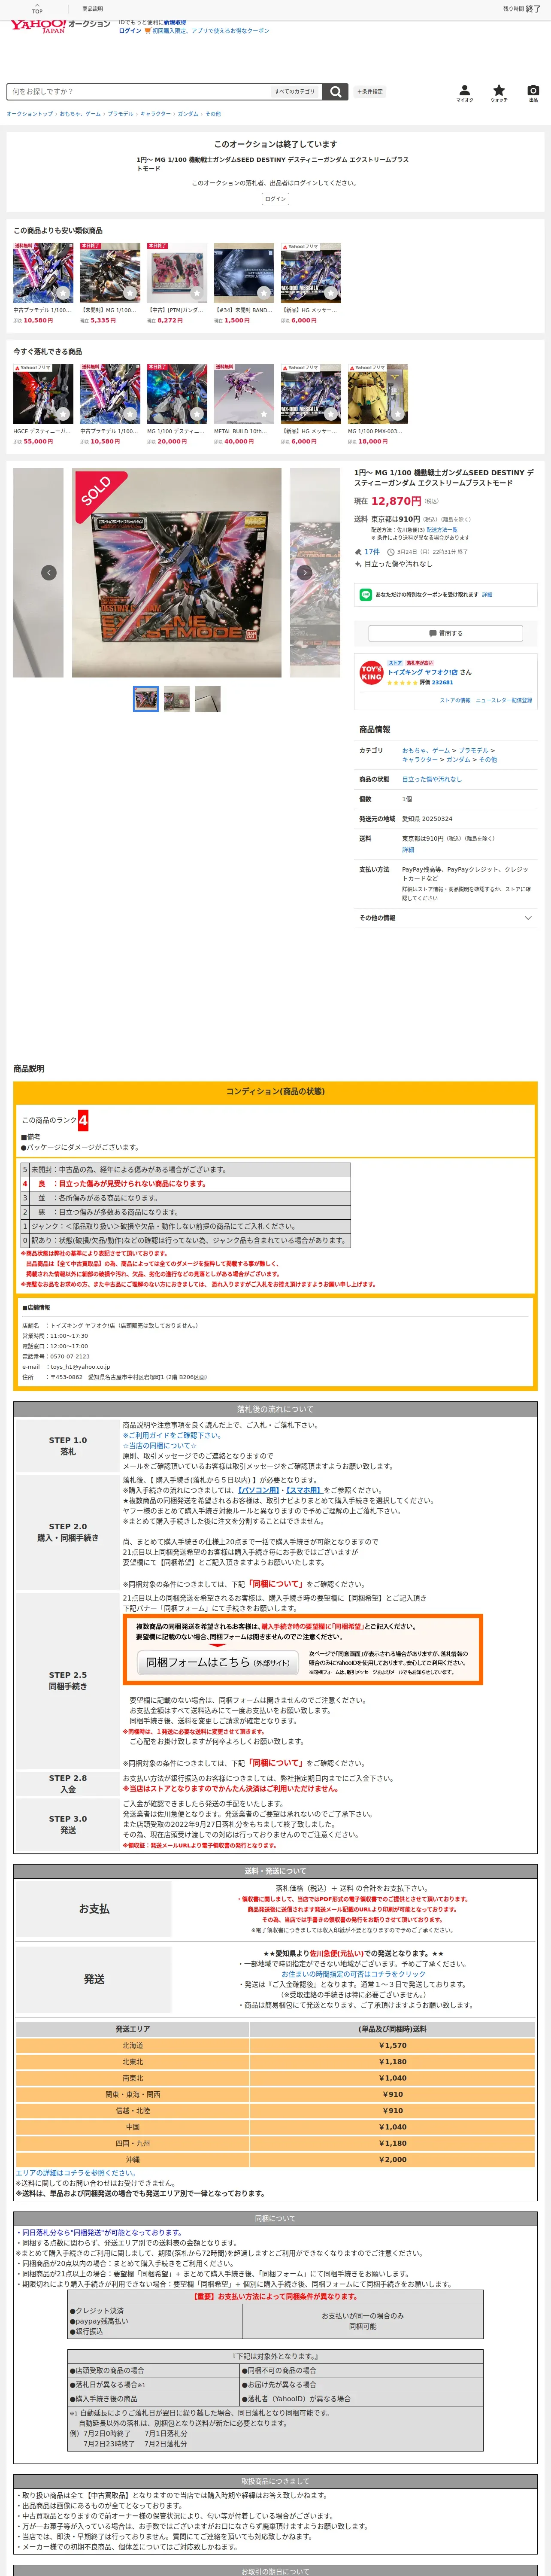Open the ウォッチ star icon
The height and width of the screenshot is (2576, 551).
[499, 93]
